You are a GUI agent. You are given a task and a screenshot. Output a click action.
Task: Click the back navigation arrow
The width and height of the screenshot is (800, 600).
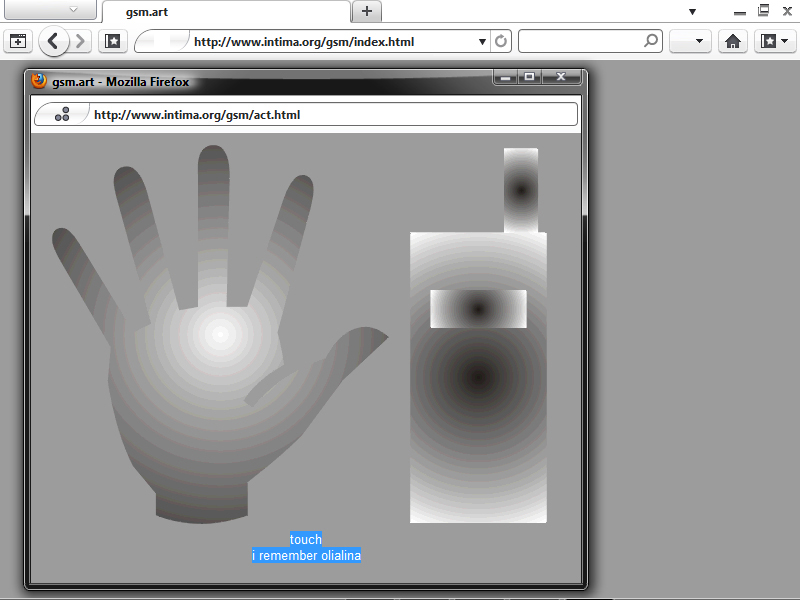[x=53, y=42]
